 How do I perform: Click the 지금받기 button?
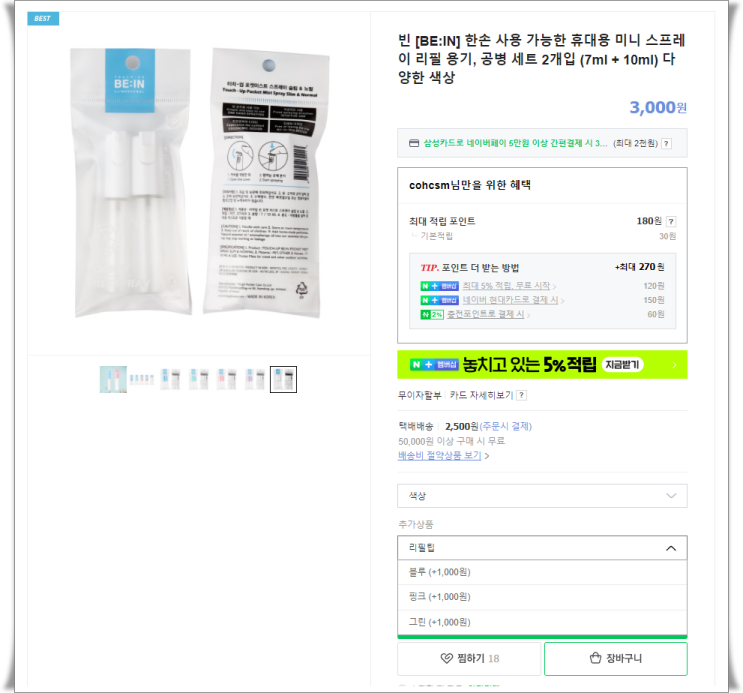[622, 365]
